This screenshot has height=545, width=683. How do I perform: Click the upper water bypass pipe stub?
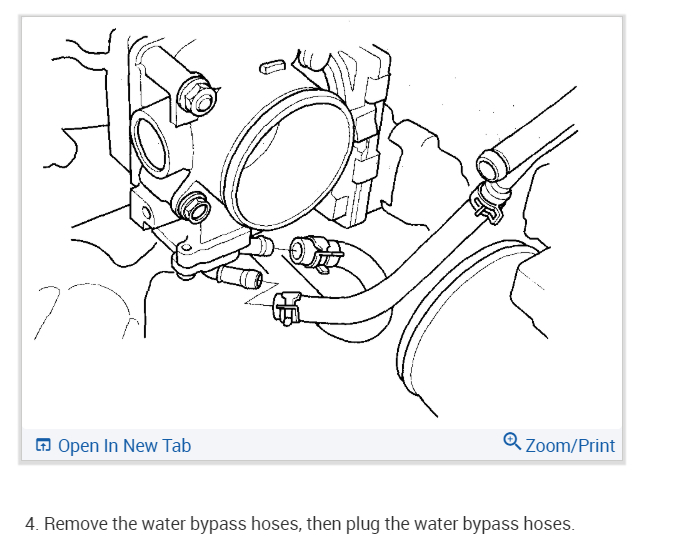click(x=260, y=246)
